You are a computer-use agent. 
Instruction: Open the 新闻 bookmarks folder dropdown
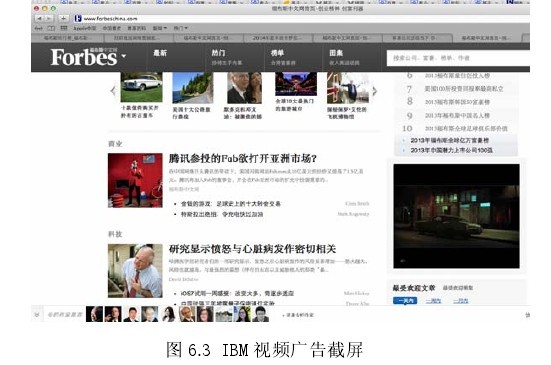click(x=160, y=28)
